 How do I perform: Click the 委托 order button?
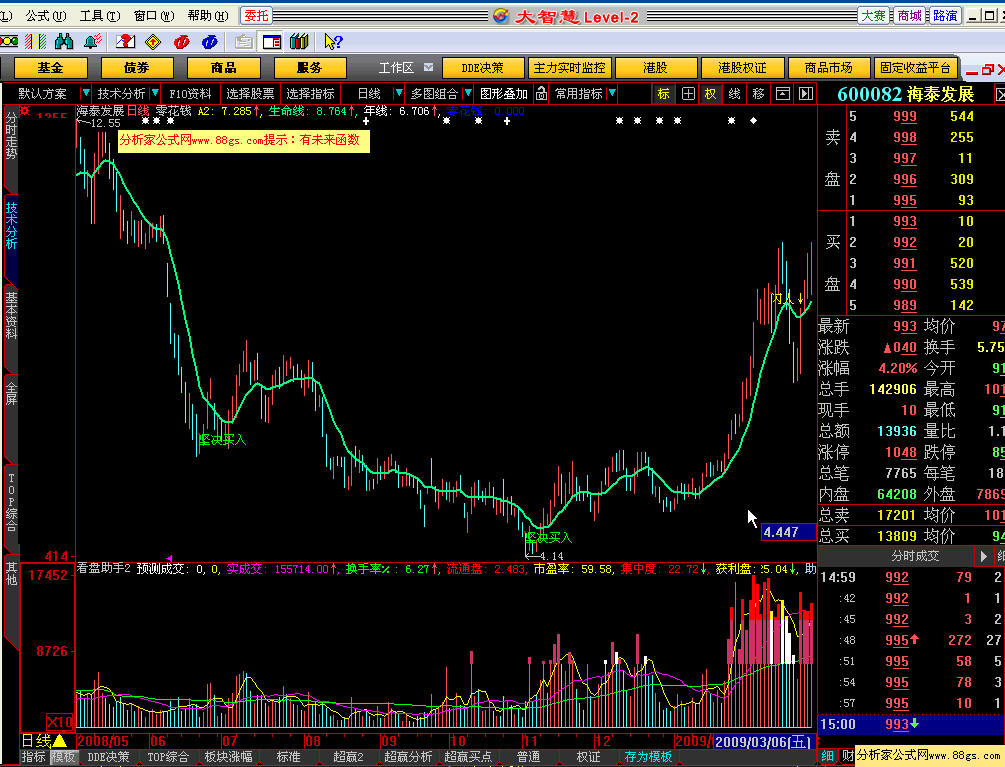click(x=256, y=15)
